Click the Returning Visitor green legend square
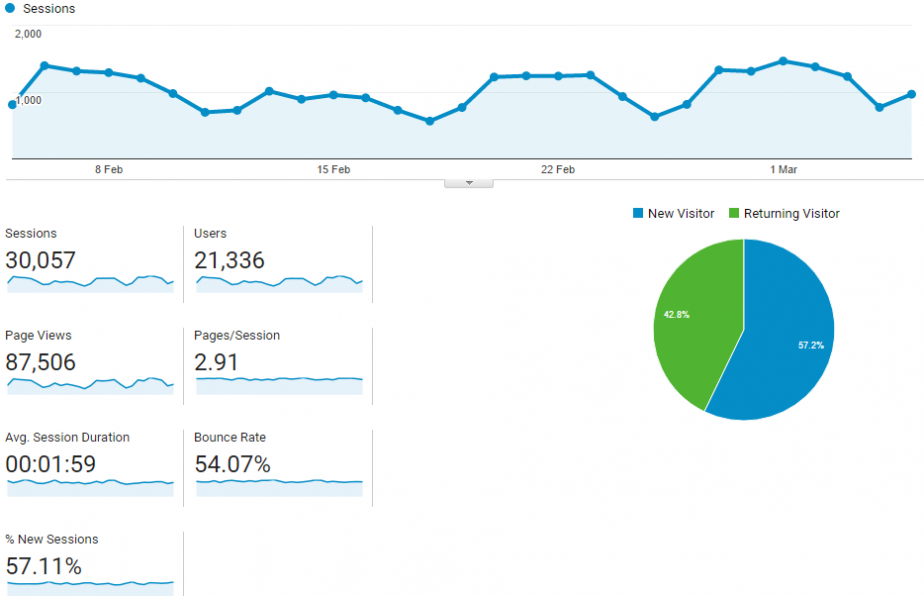Screen dimensions: 924x596 pos(734,213)
